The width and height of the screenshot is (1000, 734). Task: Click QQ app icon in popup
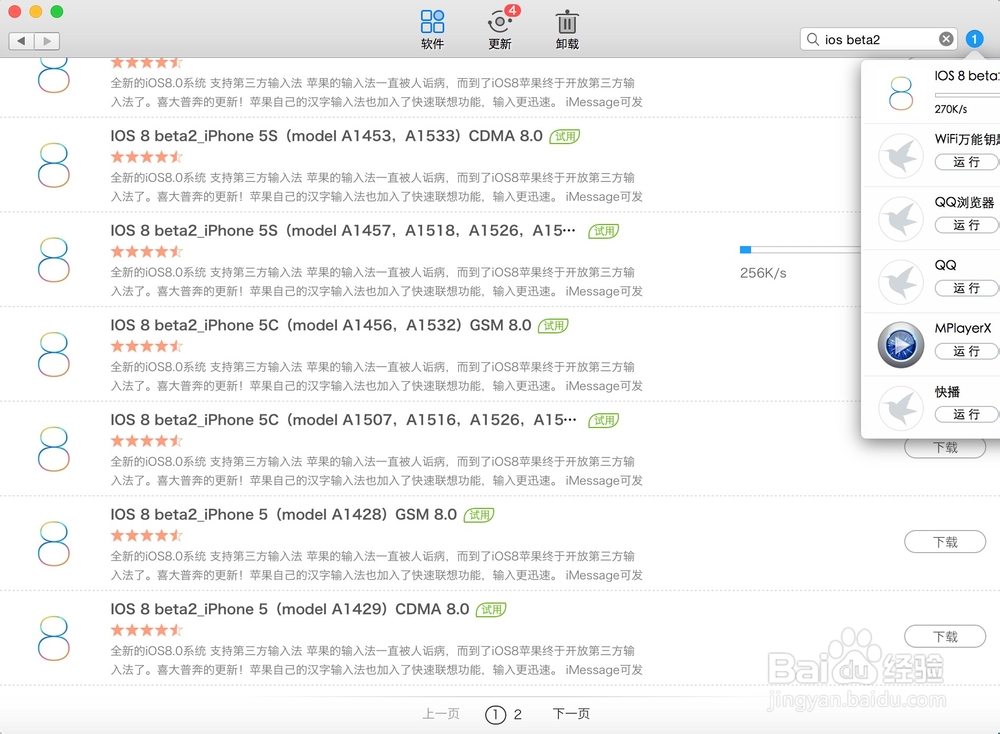tap(901, 282)
